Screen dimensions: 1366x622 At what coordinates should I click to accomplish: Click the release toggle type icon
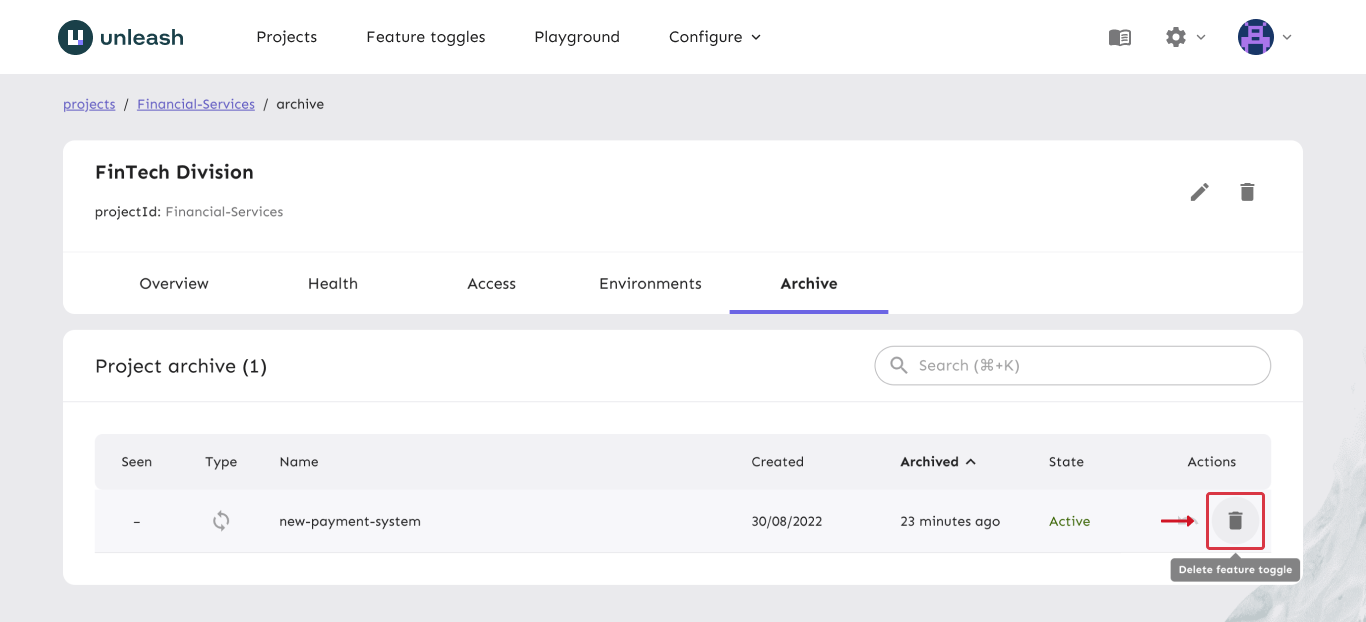[221, 521]
